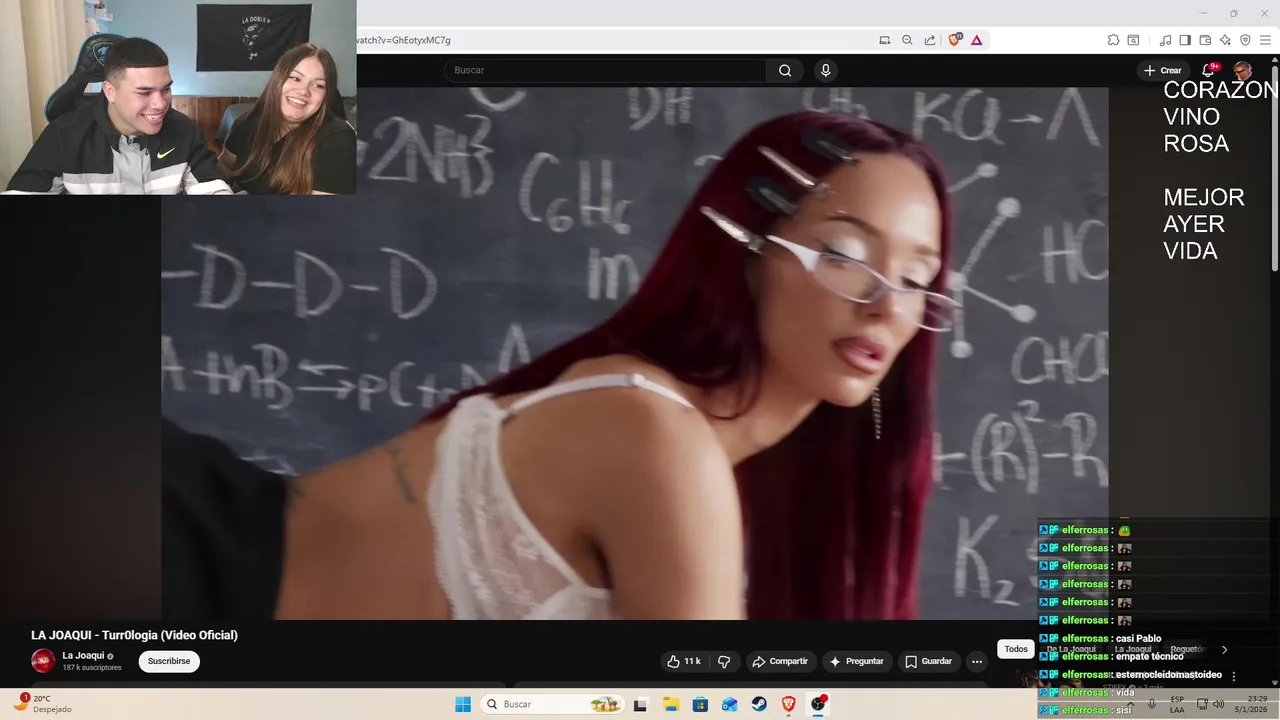Open the Brave Wallet icon
The width and height of the screenshot is (1280, 720).
point(1205,40)
